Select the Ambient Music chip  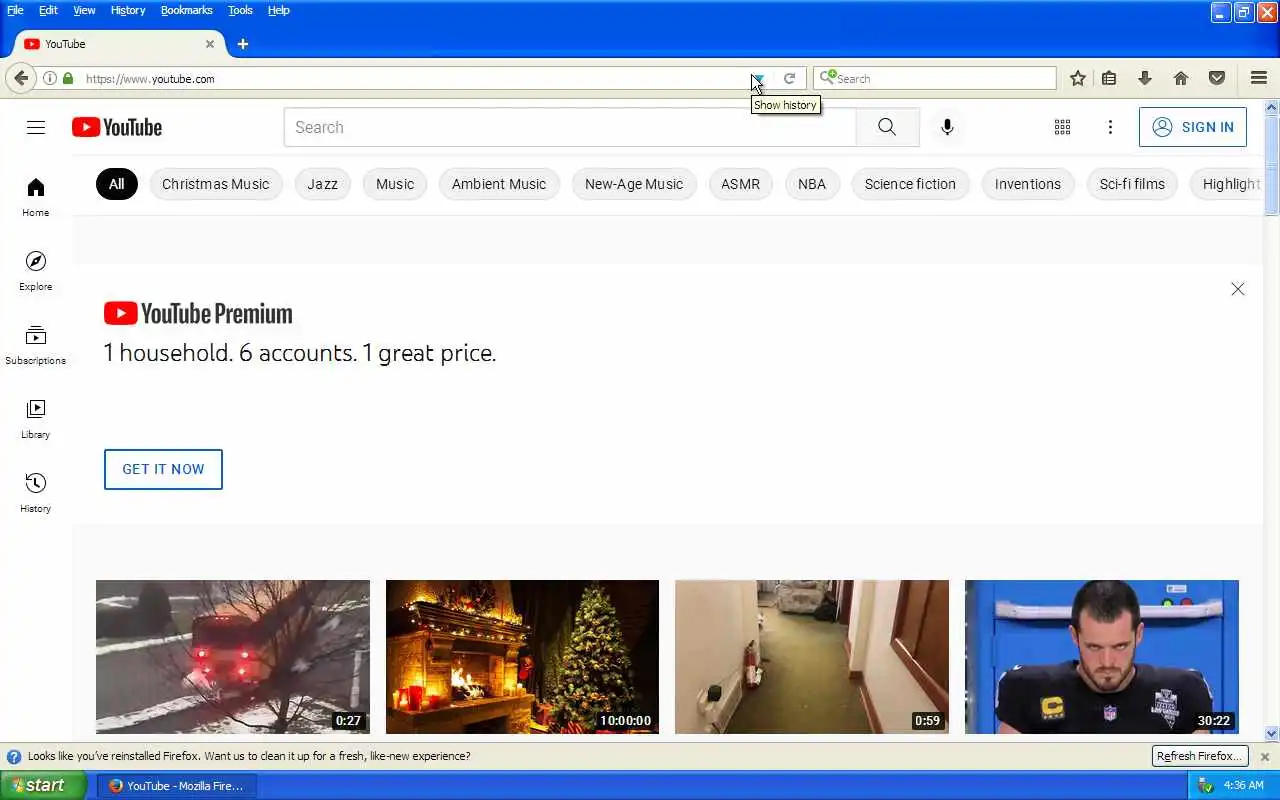tap(499, 184)
